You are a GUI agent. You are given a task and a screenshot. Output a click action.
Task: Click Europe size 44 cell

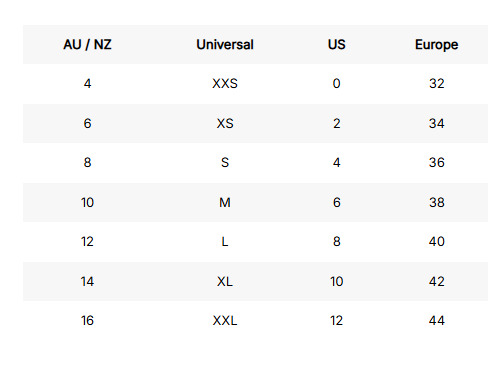437,320
